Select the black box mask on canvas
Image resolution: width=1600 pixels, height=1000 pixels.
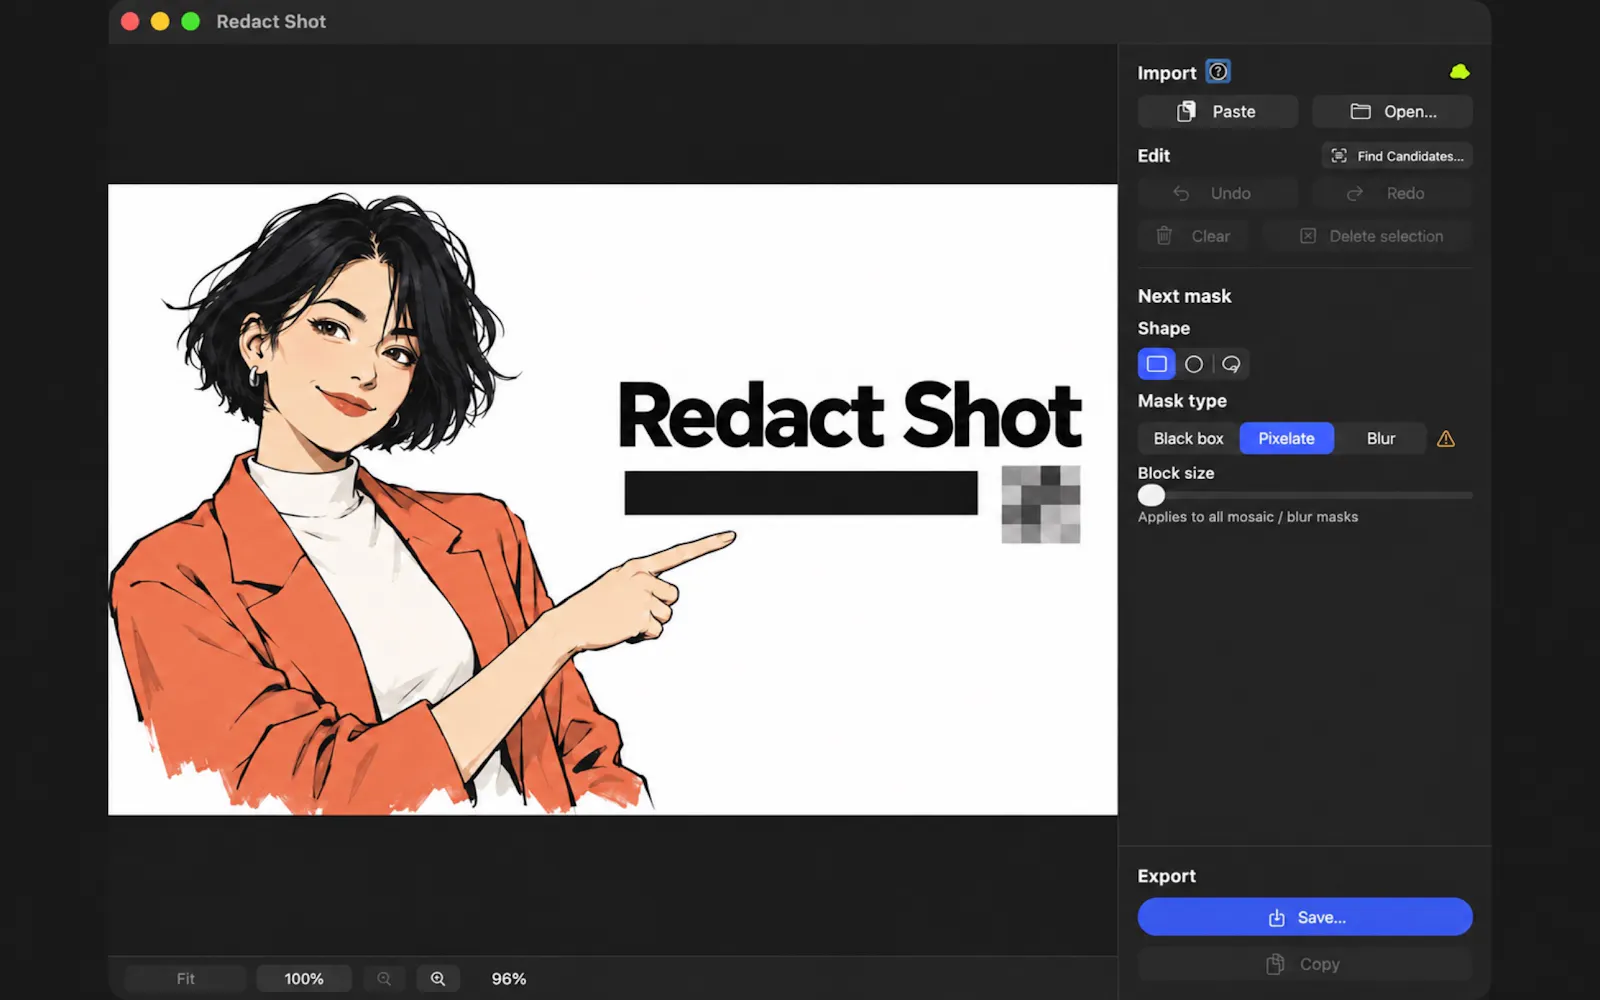coord(801,493)
